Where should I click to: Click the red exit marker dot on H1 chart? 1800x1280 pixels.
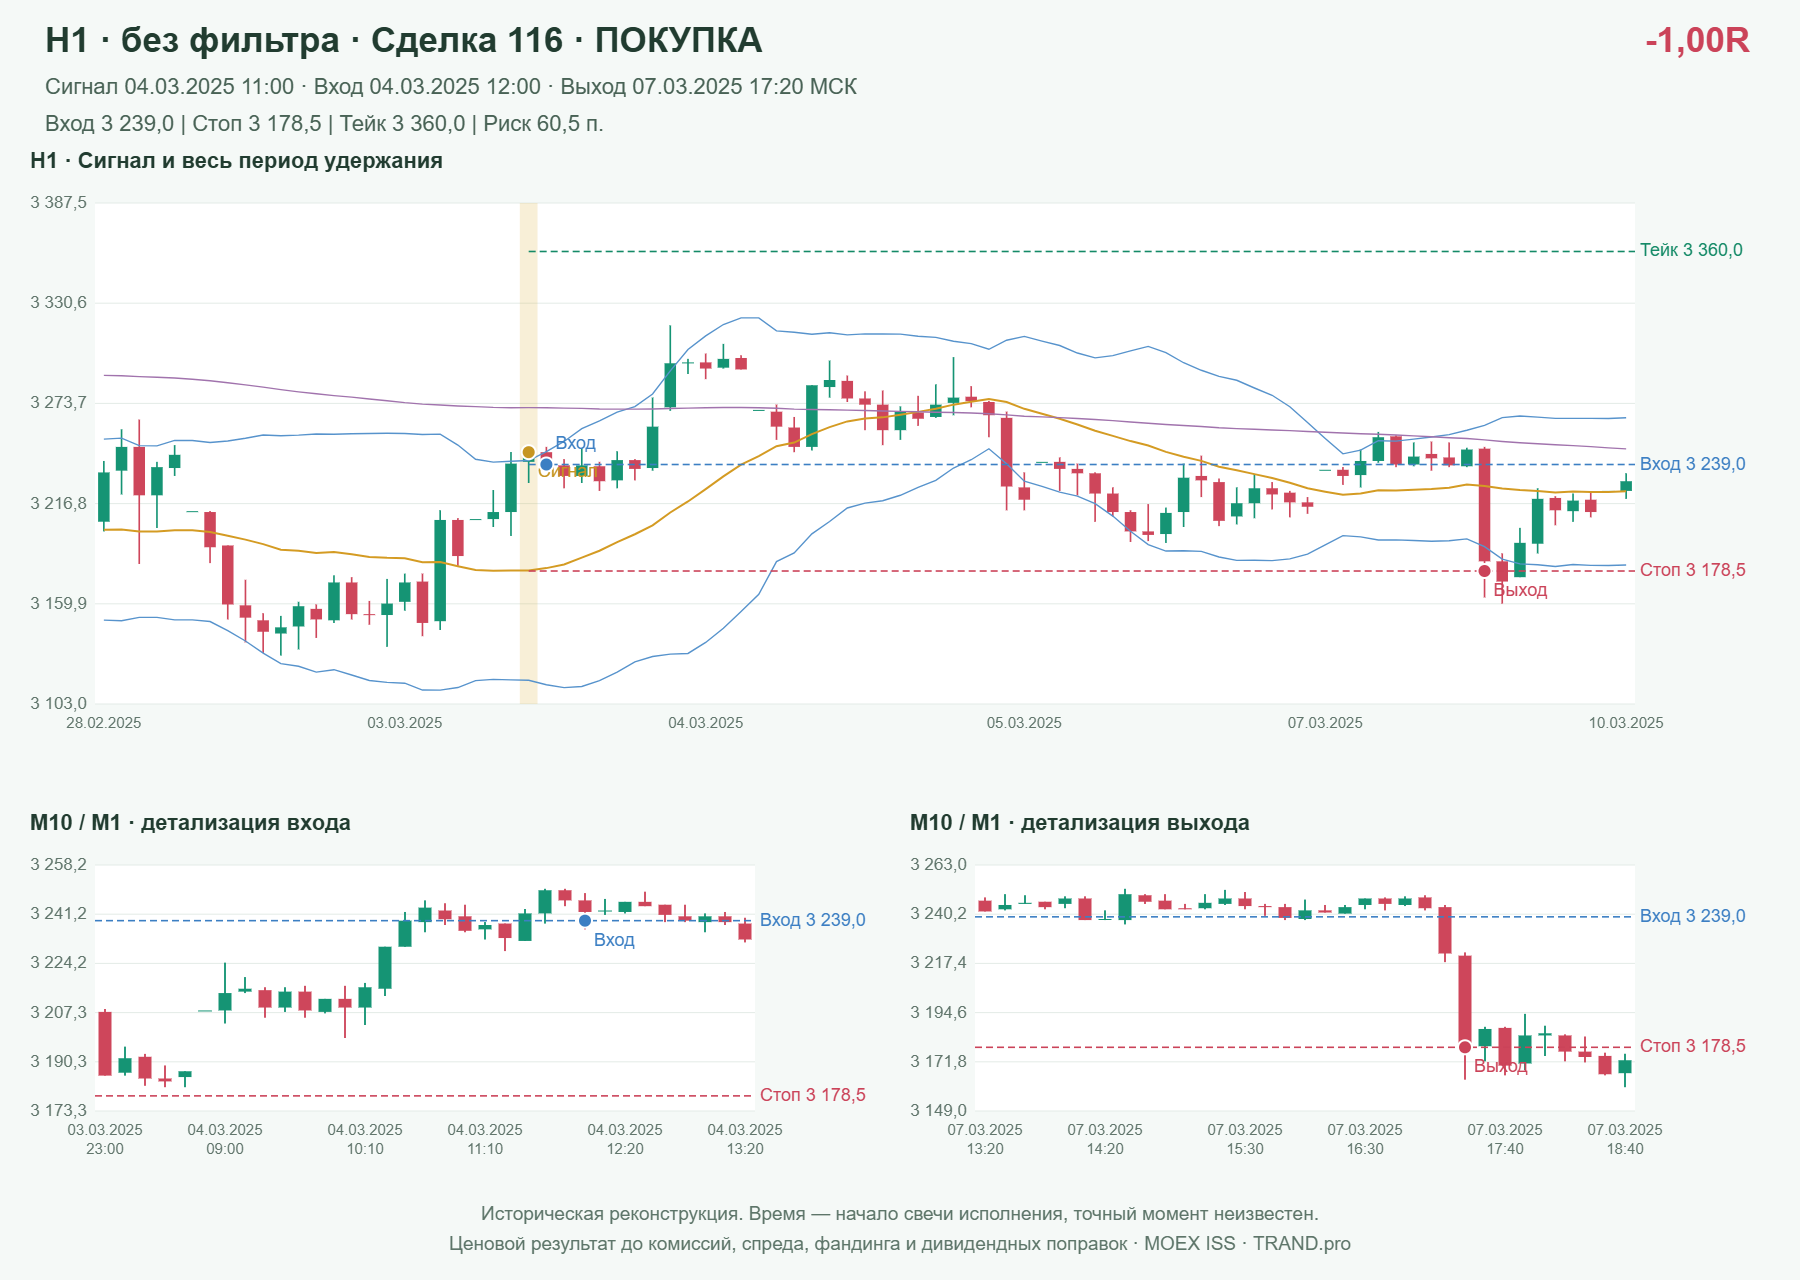pos(1485,571)
